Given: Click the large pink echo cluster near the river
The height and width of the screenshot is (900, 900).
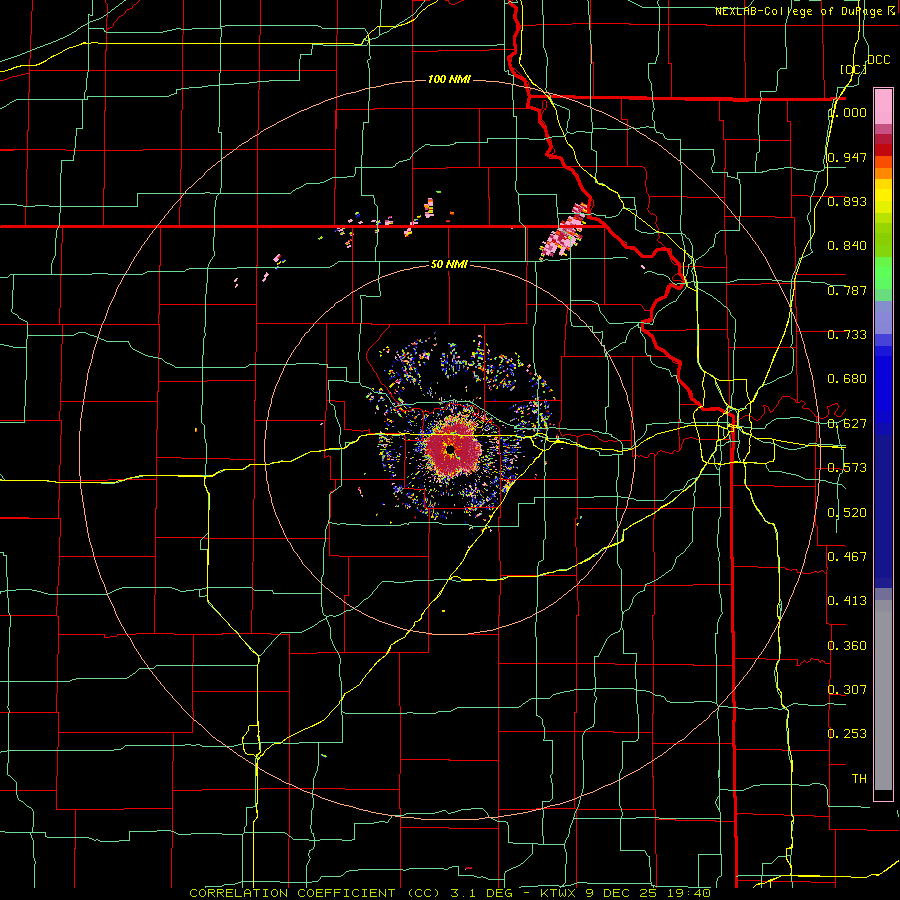Looking at the screenshot, I should tap(565, 230).
